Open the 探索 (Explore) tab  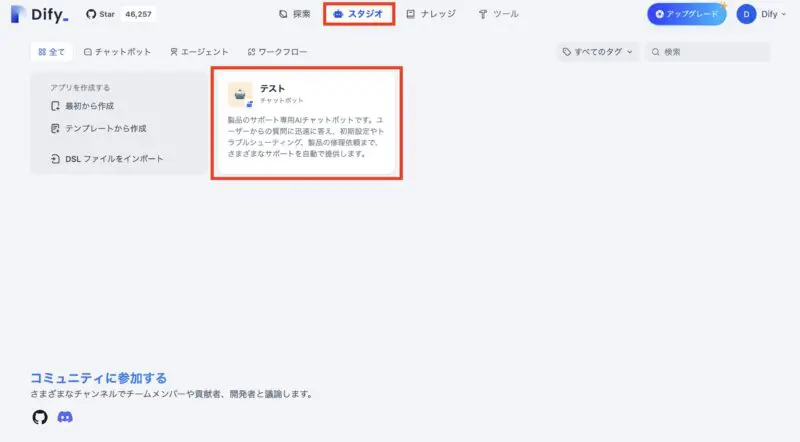coord(295,15)
